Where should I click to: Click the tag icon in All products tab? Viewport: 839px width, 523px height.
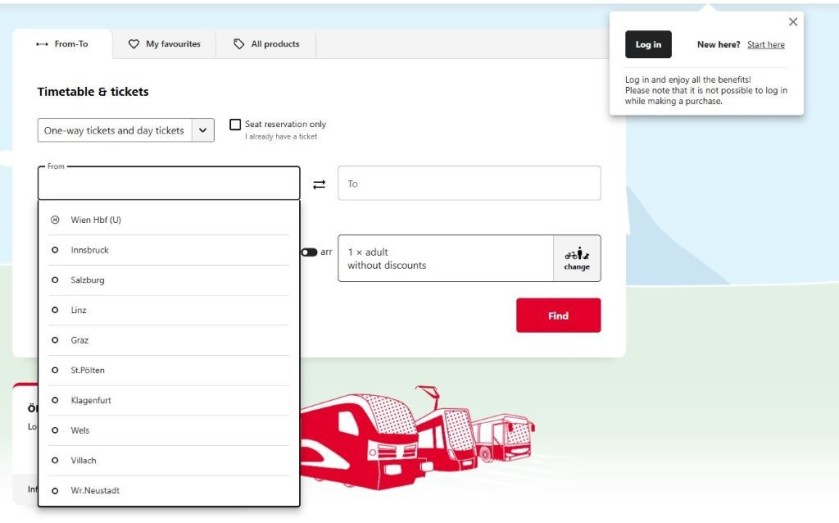pos(239,44)
